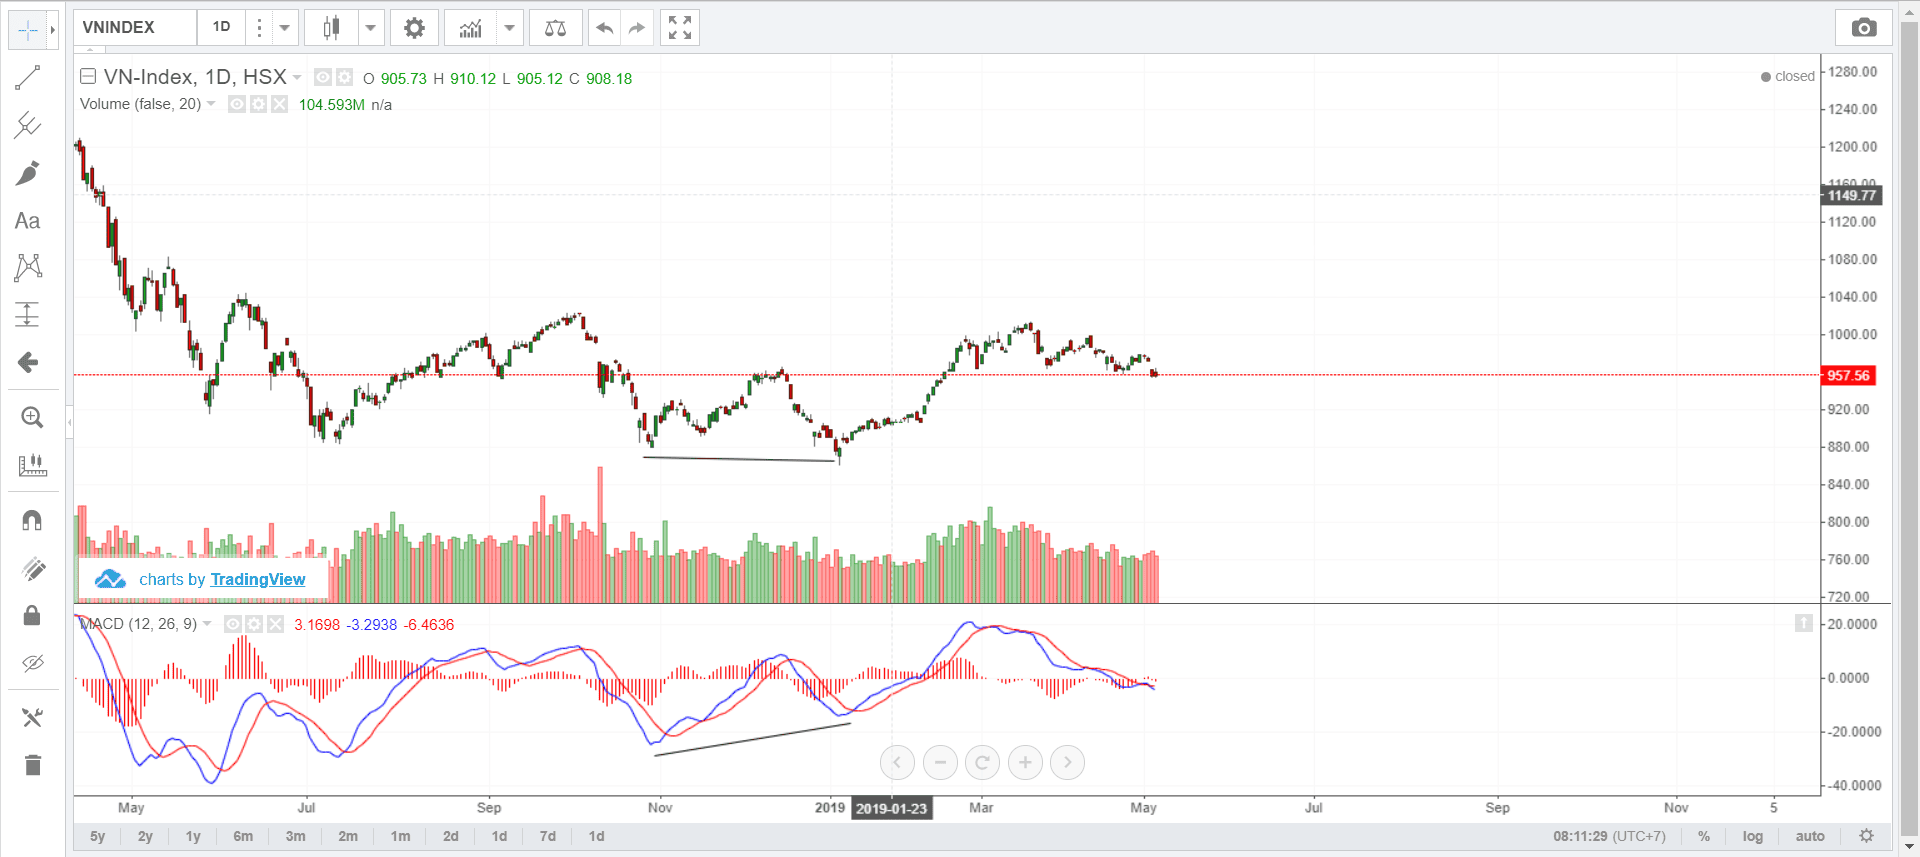Select the 2y time range
Viewport: 1920px width, 857px height.
(145, 836)
